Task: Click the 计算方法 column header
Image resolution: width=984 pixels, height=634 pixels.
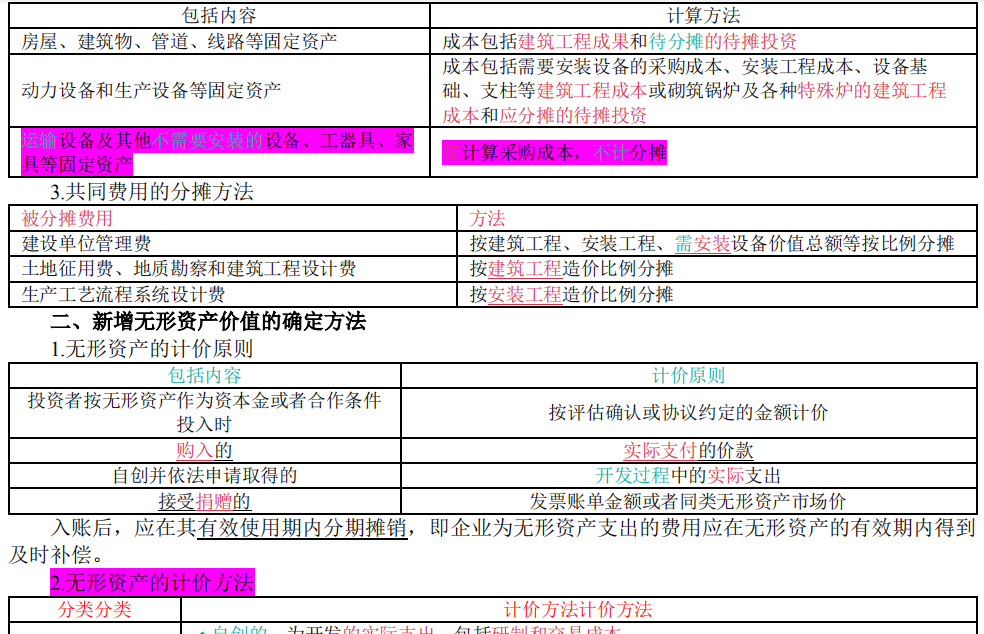Action: click(x=706, y=13)
